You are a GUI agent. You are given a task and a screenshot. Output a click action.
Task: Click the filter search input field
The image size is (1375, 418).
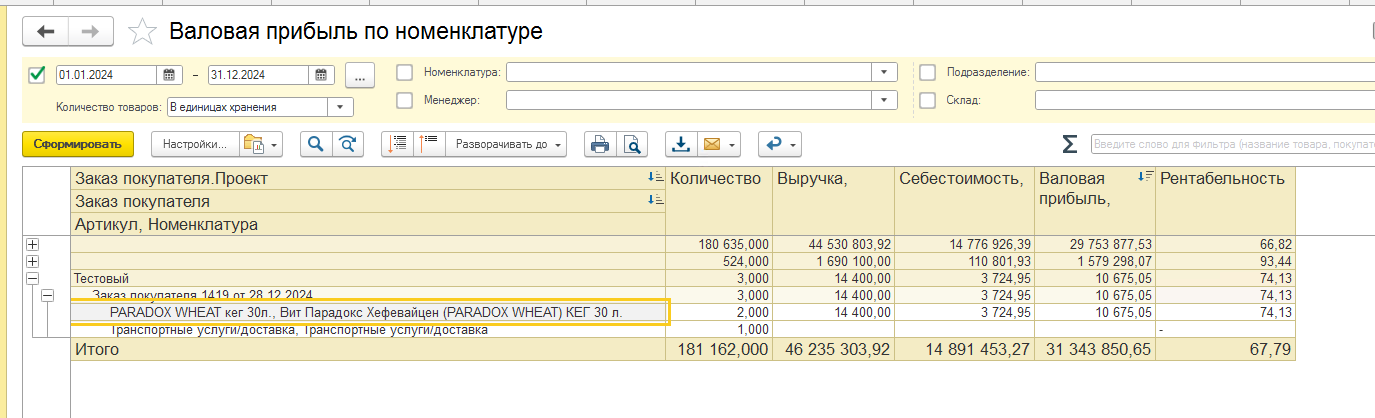(1232, 145)
